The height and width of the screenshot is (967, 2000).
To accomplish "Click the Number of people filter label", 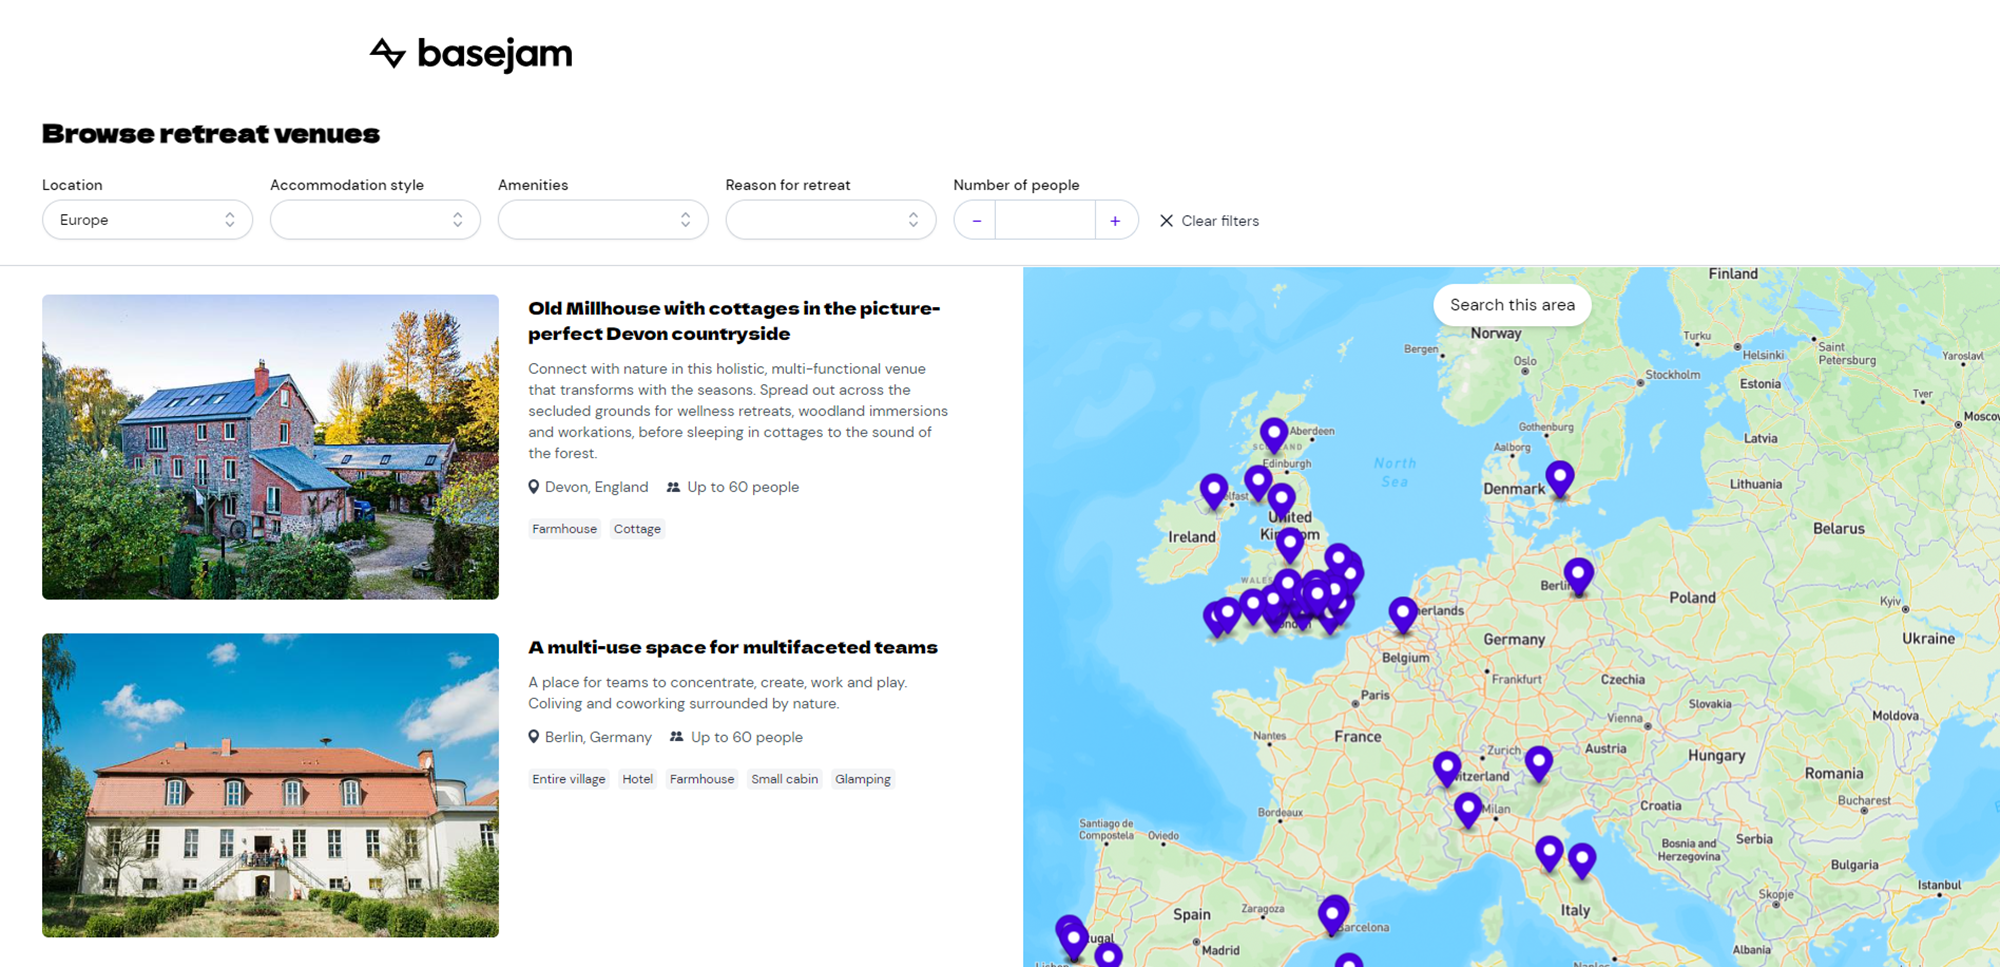I will tap(1016, 185).
